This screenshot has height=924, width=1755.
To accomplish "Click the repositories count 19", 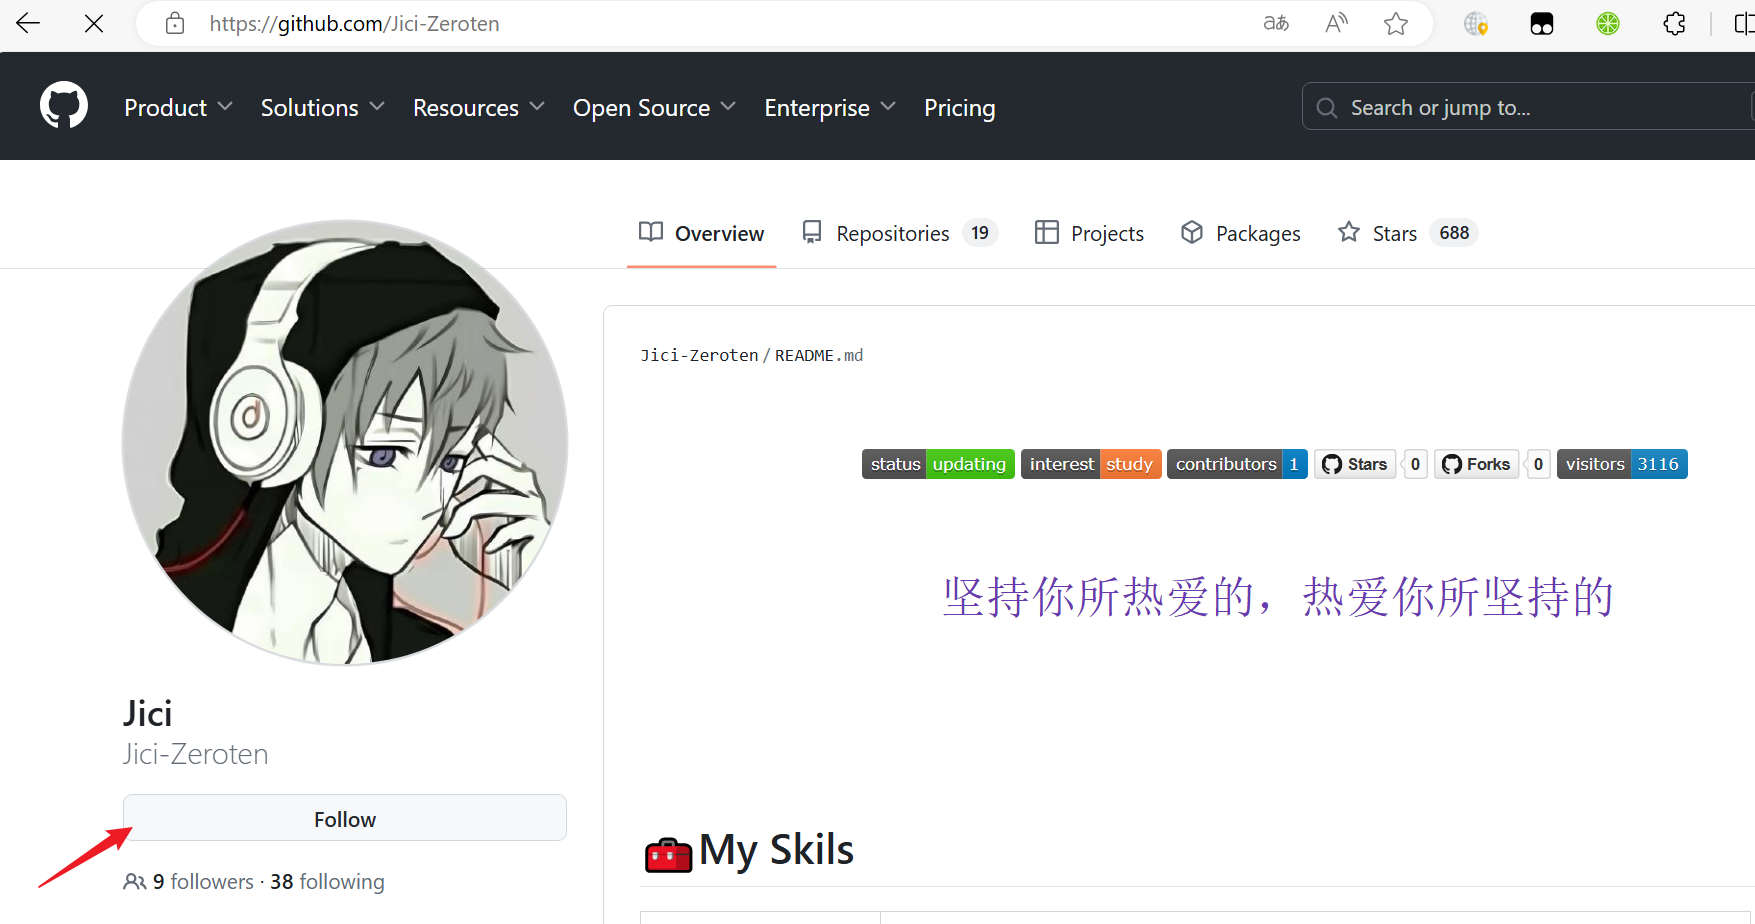I will [980, 232].
